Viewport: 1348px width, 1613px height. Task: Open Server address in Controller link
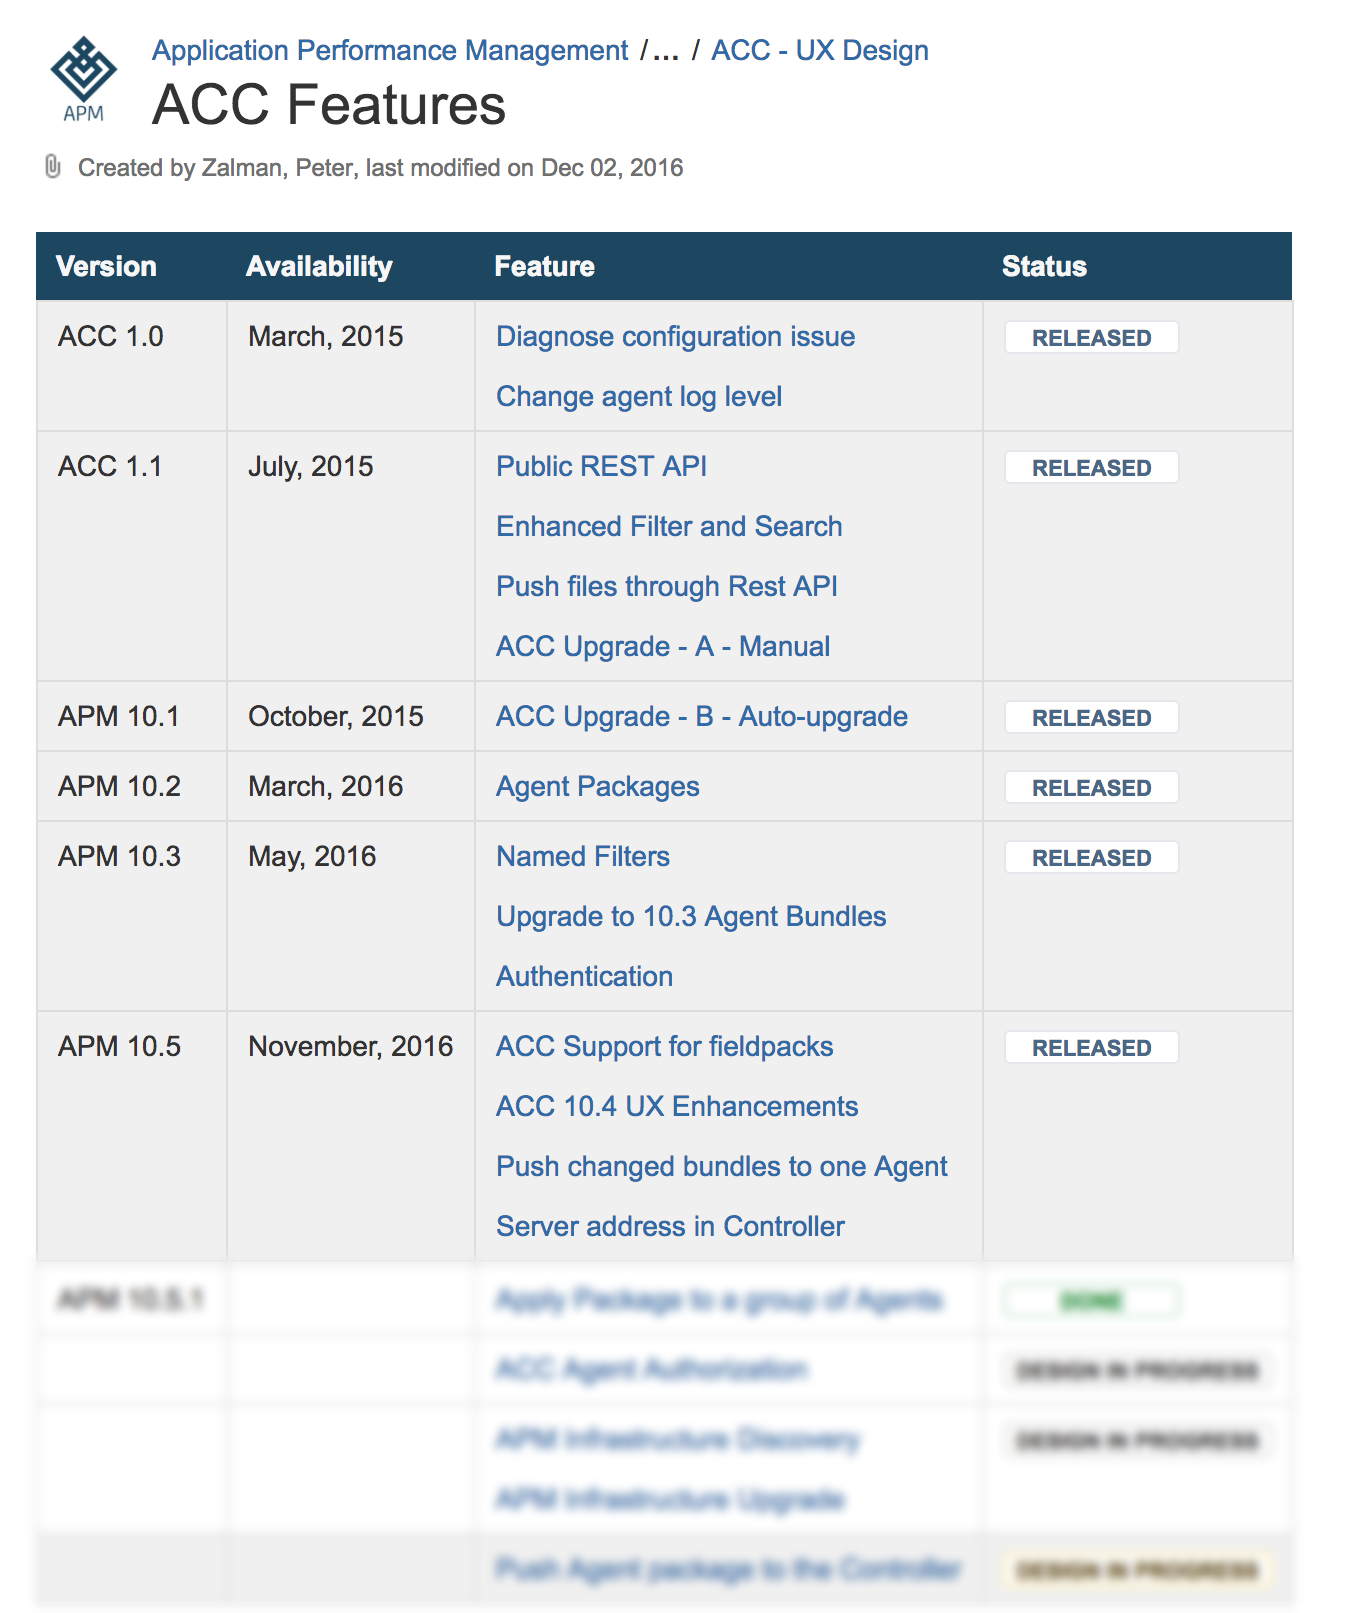(670, 1227)
